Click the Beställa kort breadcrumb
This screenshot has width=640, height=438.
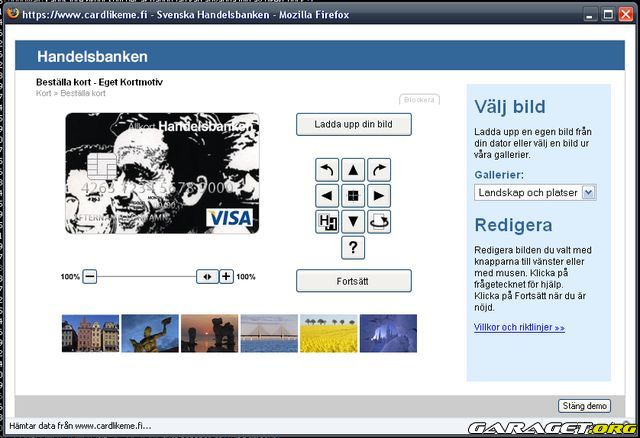click(83, 93)
